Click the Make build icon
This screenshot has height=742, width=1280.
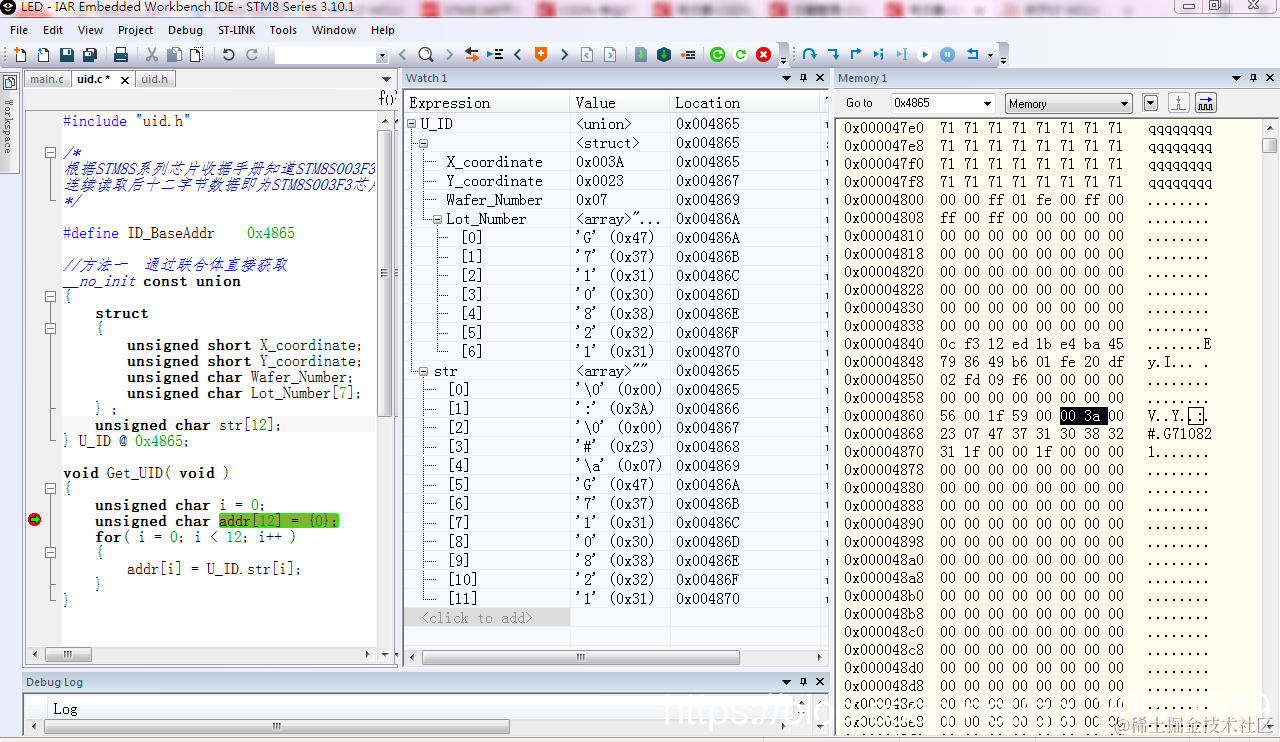click(x=664, y=55)
